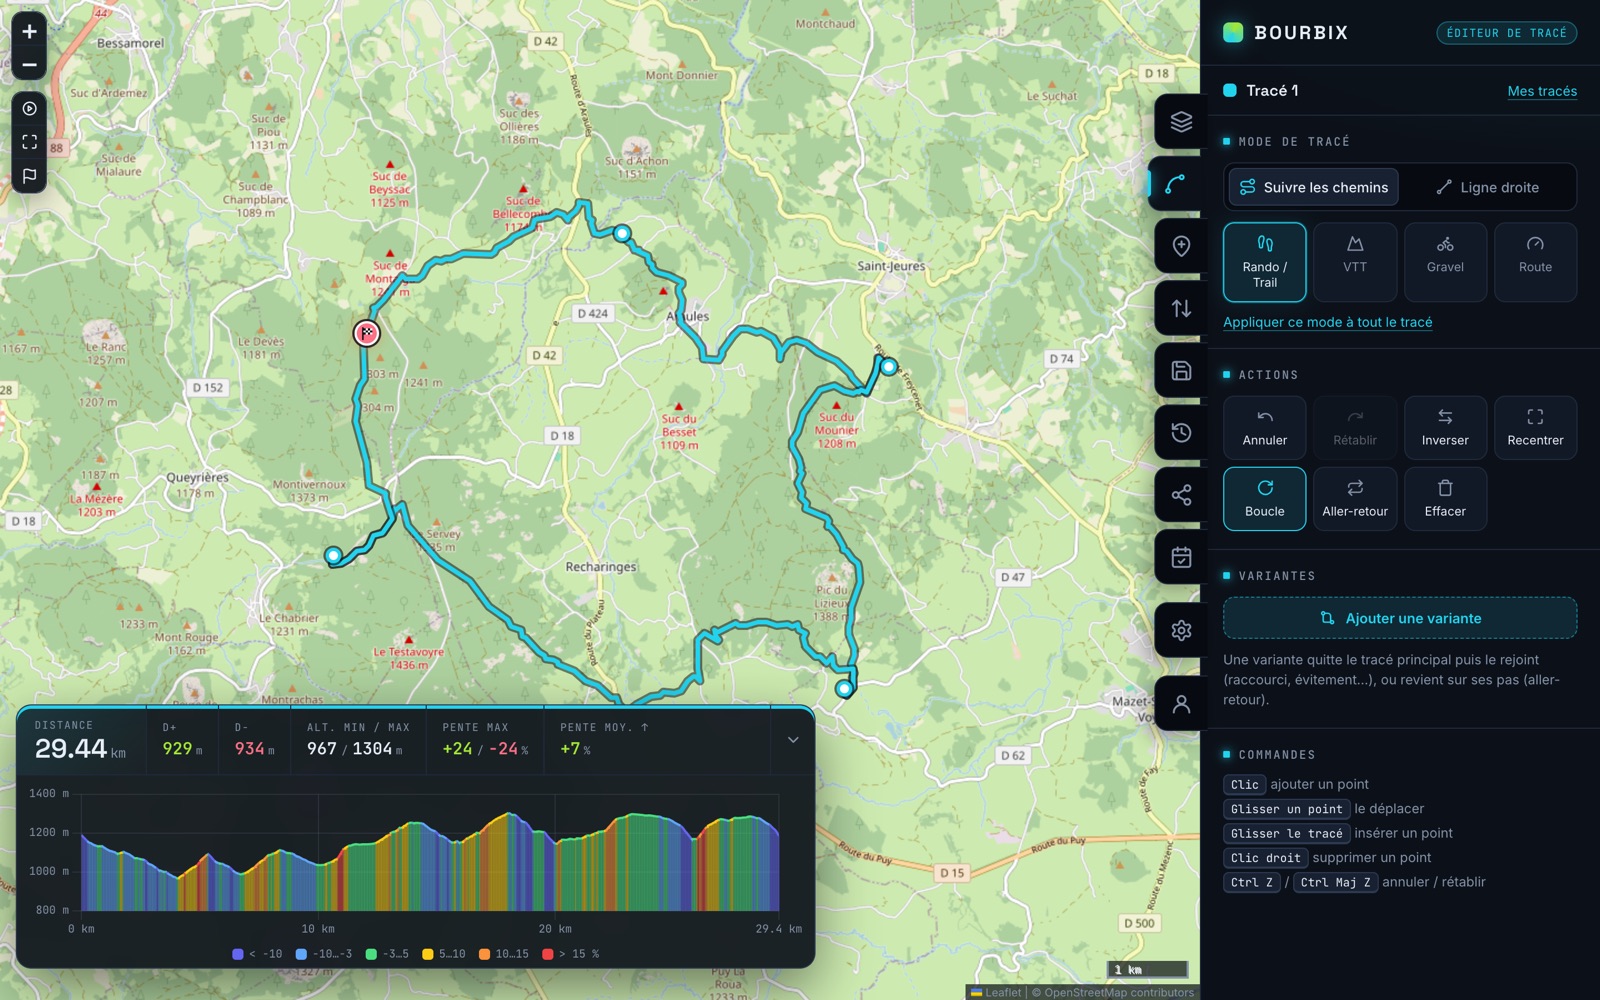Click the waypoint near Saint-Jeures
The image size is (1600, 1000).
click(888, 367)
